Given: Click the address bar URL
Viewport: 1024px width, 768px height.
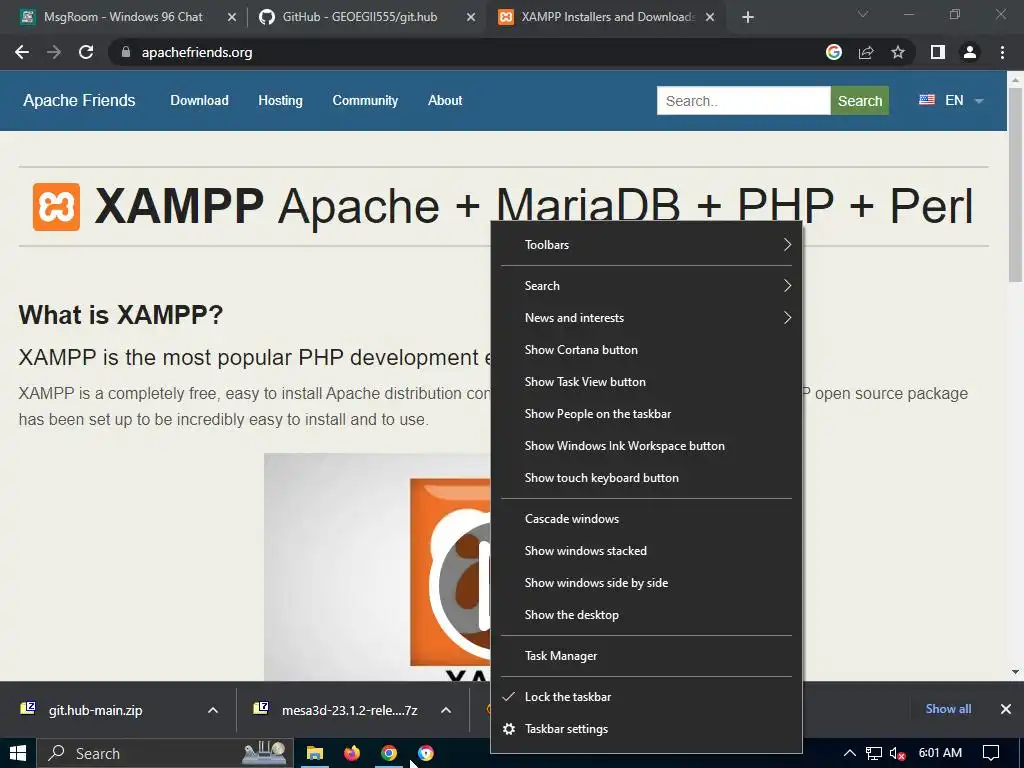Looking at the screenshot, I should pos(197,52).
